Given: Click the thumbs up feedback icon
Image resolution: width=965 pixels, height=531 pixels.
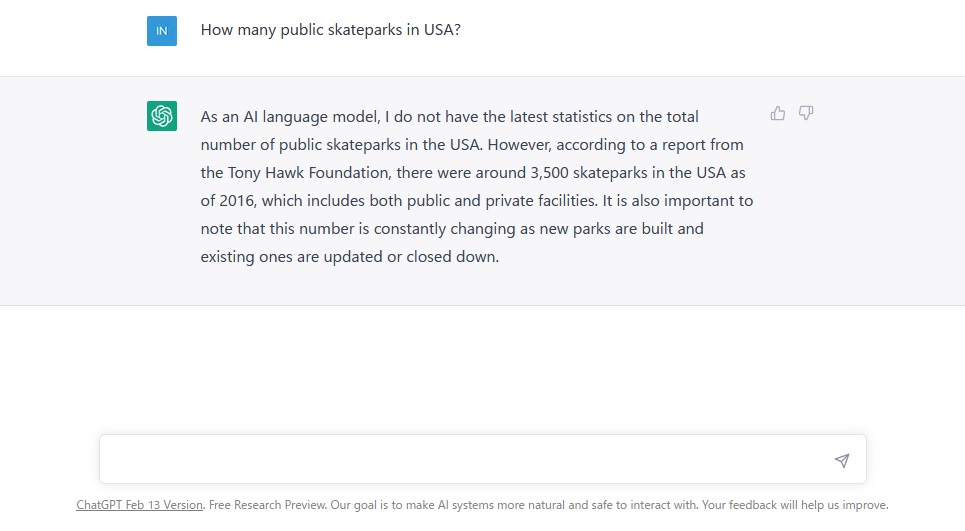Looking at the screenshot, I should [x=778, y=113].
